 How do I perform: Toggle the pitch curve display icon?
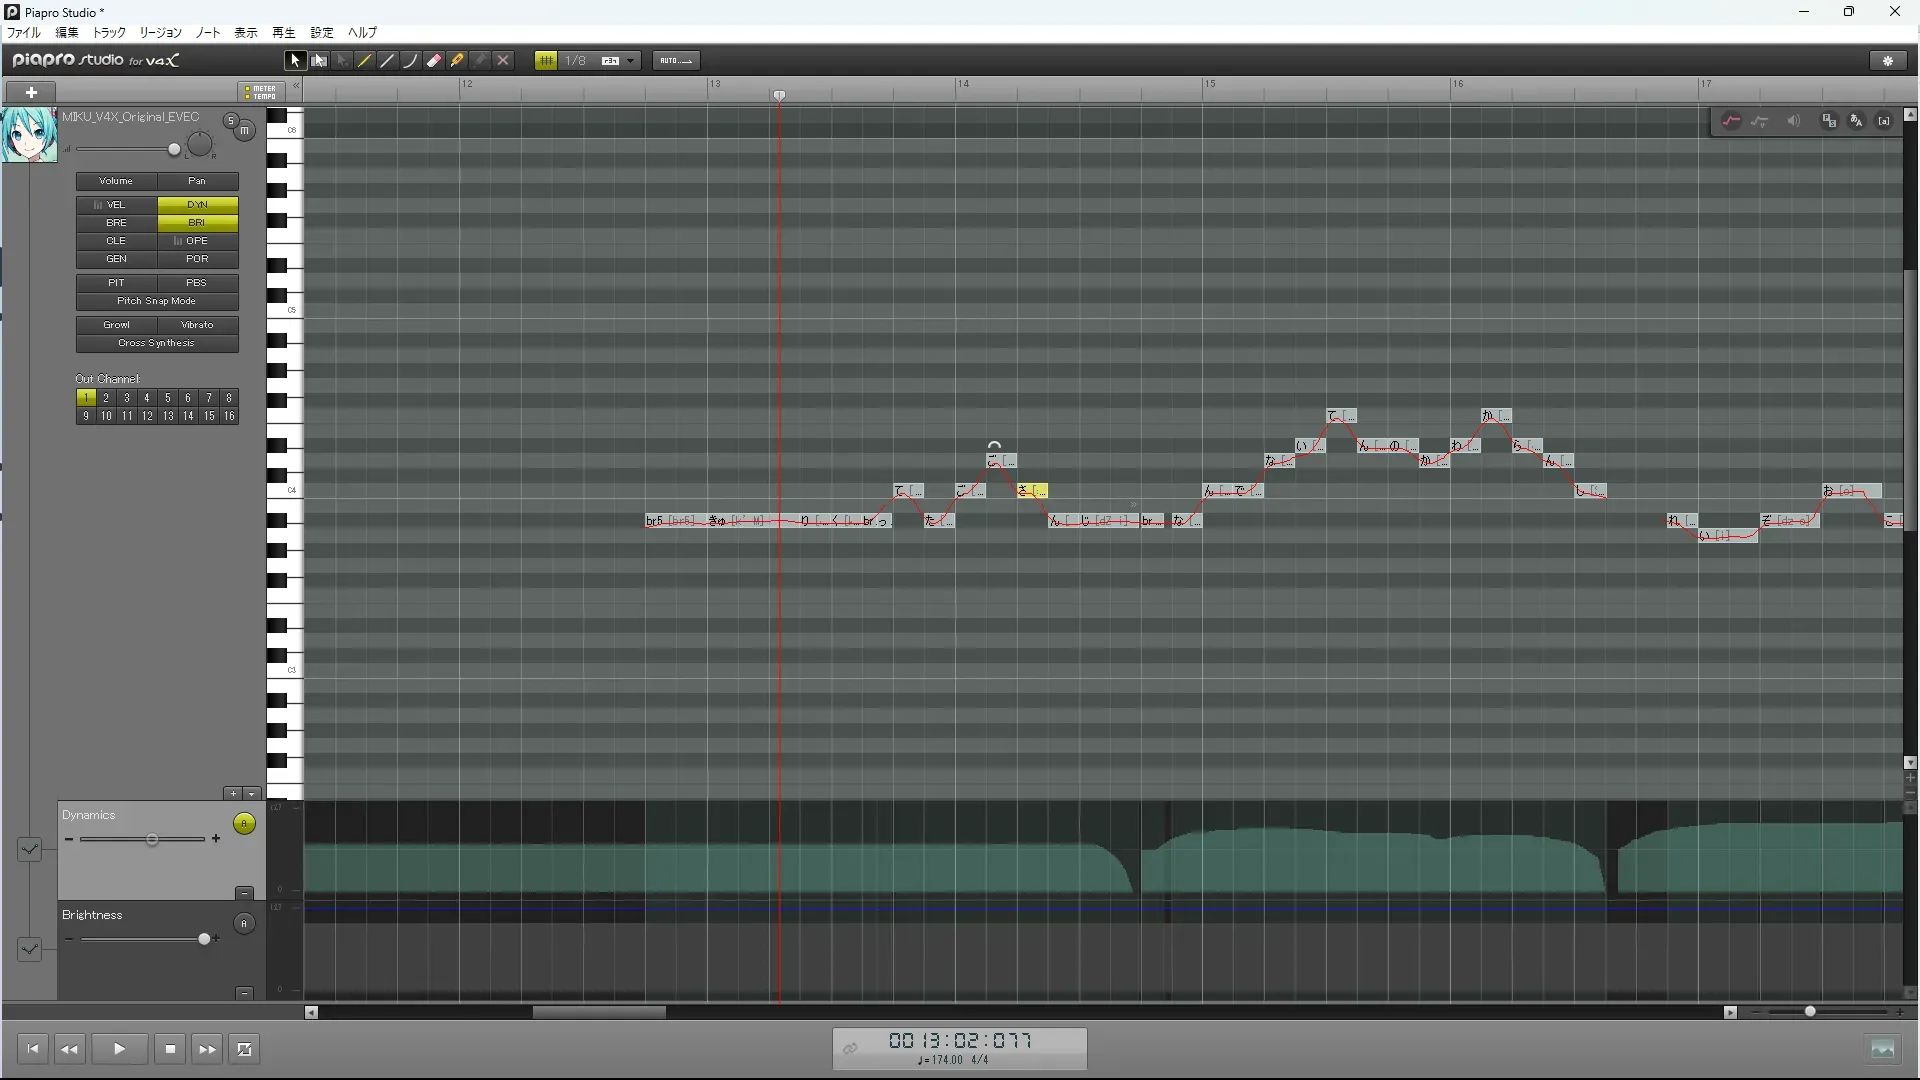tap(1731, 121)
